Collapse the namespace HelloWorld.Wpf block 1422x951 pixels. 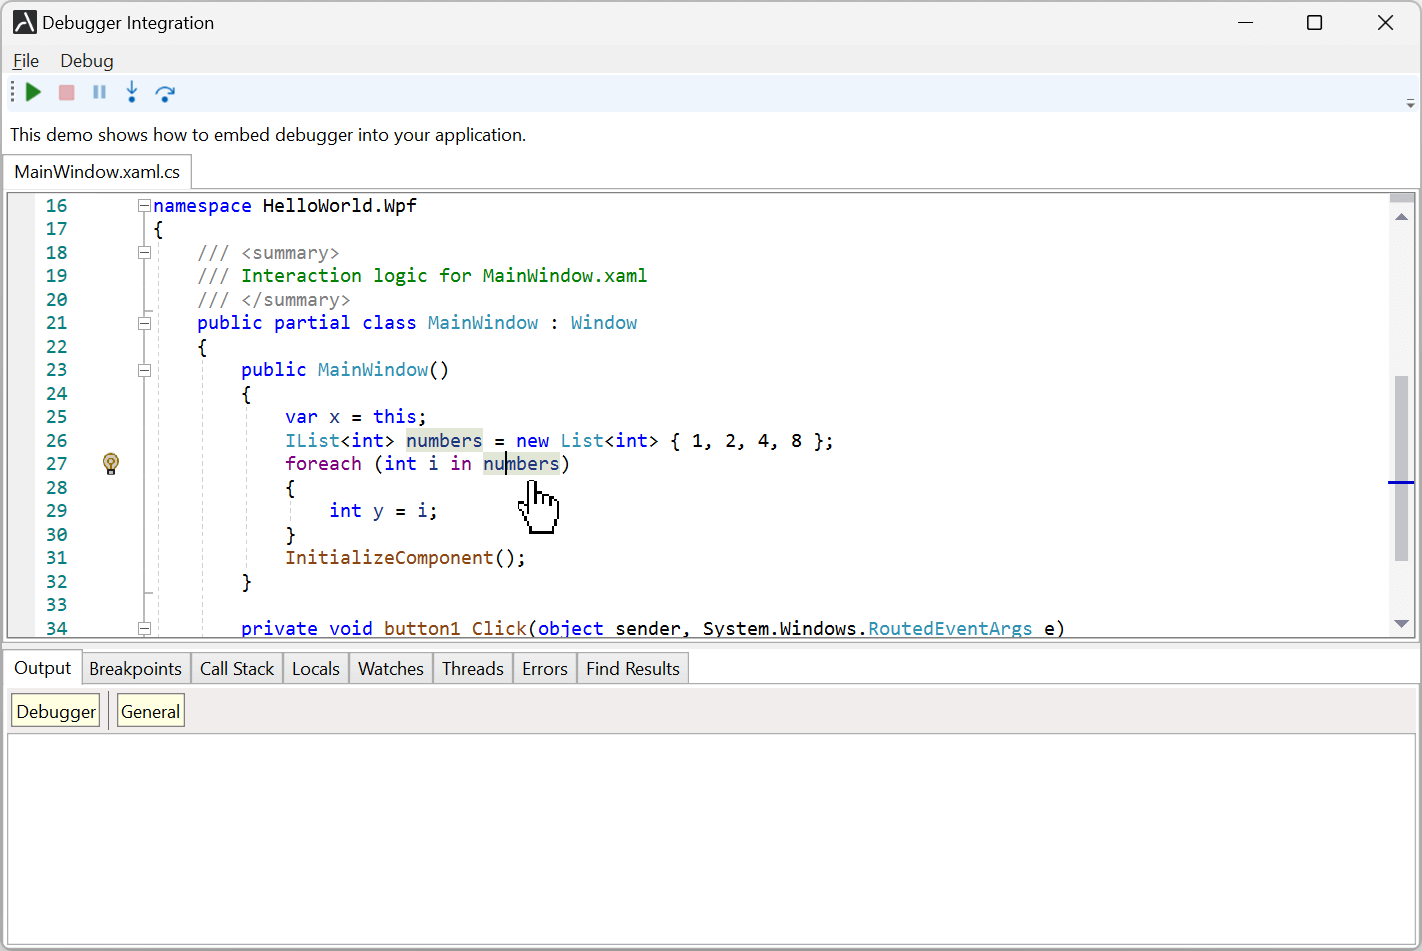tap(144, 205)
